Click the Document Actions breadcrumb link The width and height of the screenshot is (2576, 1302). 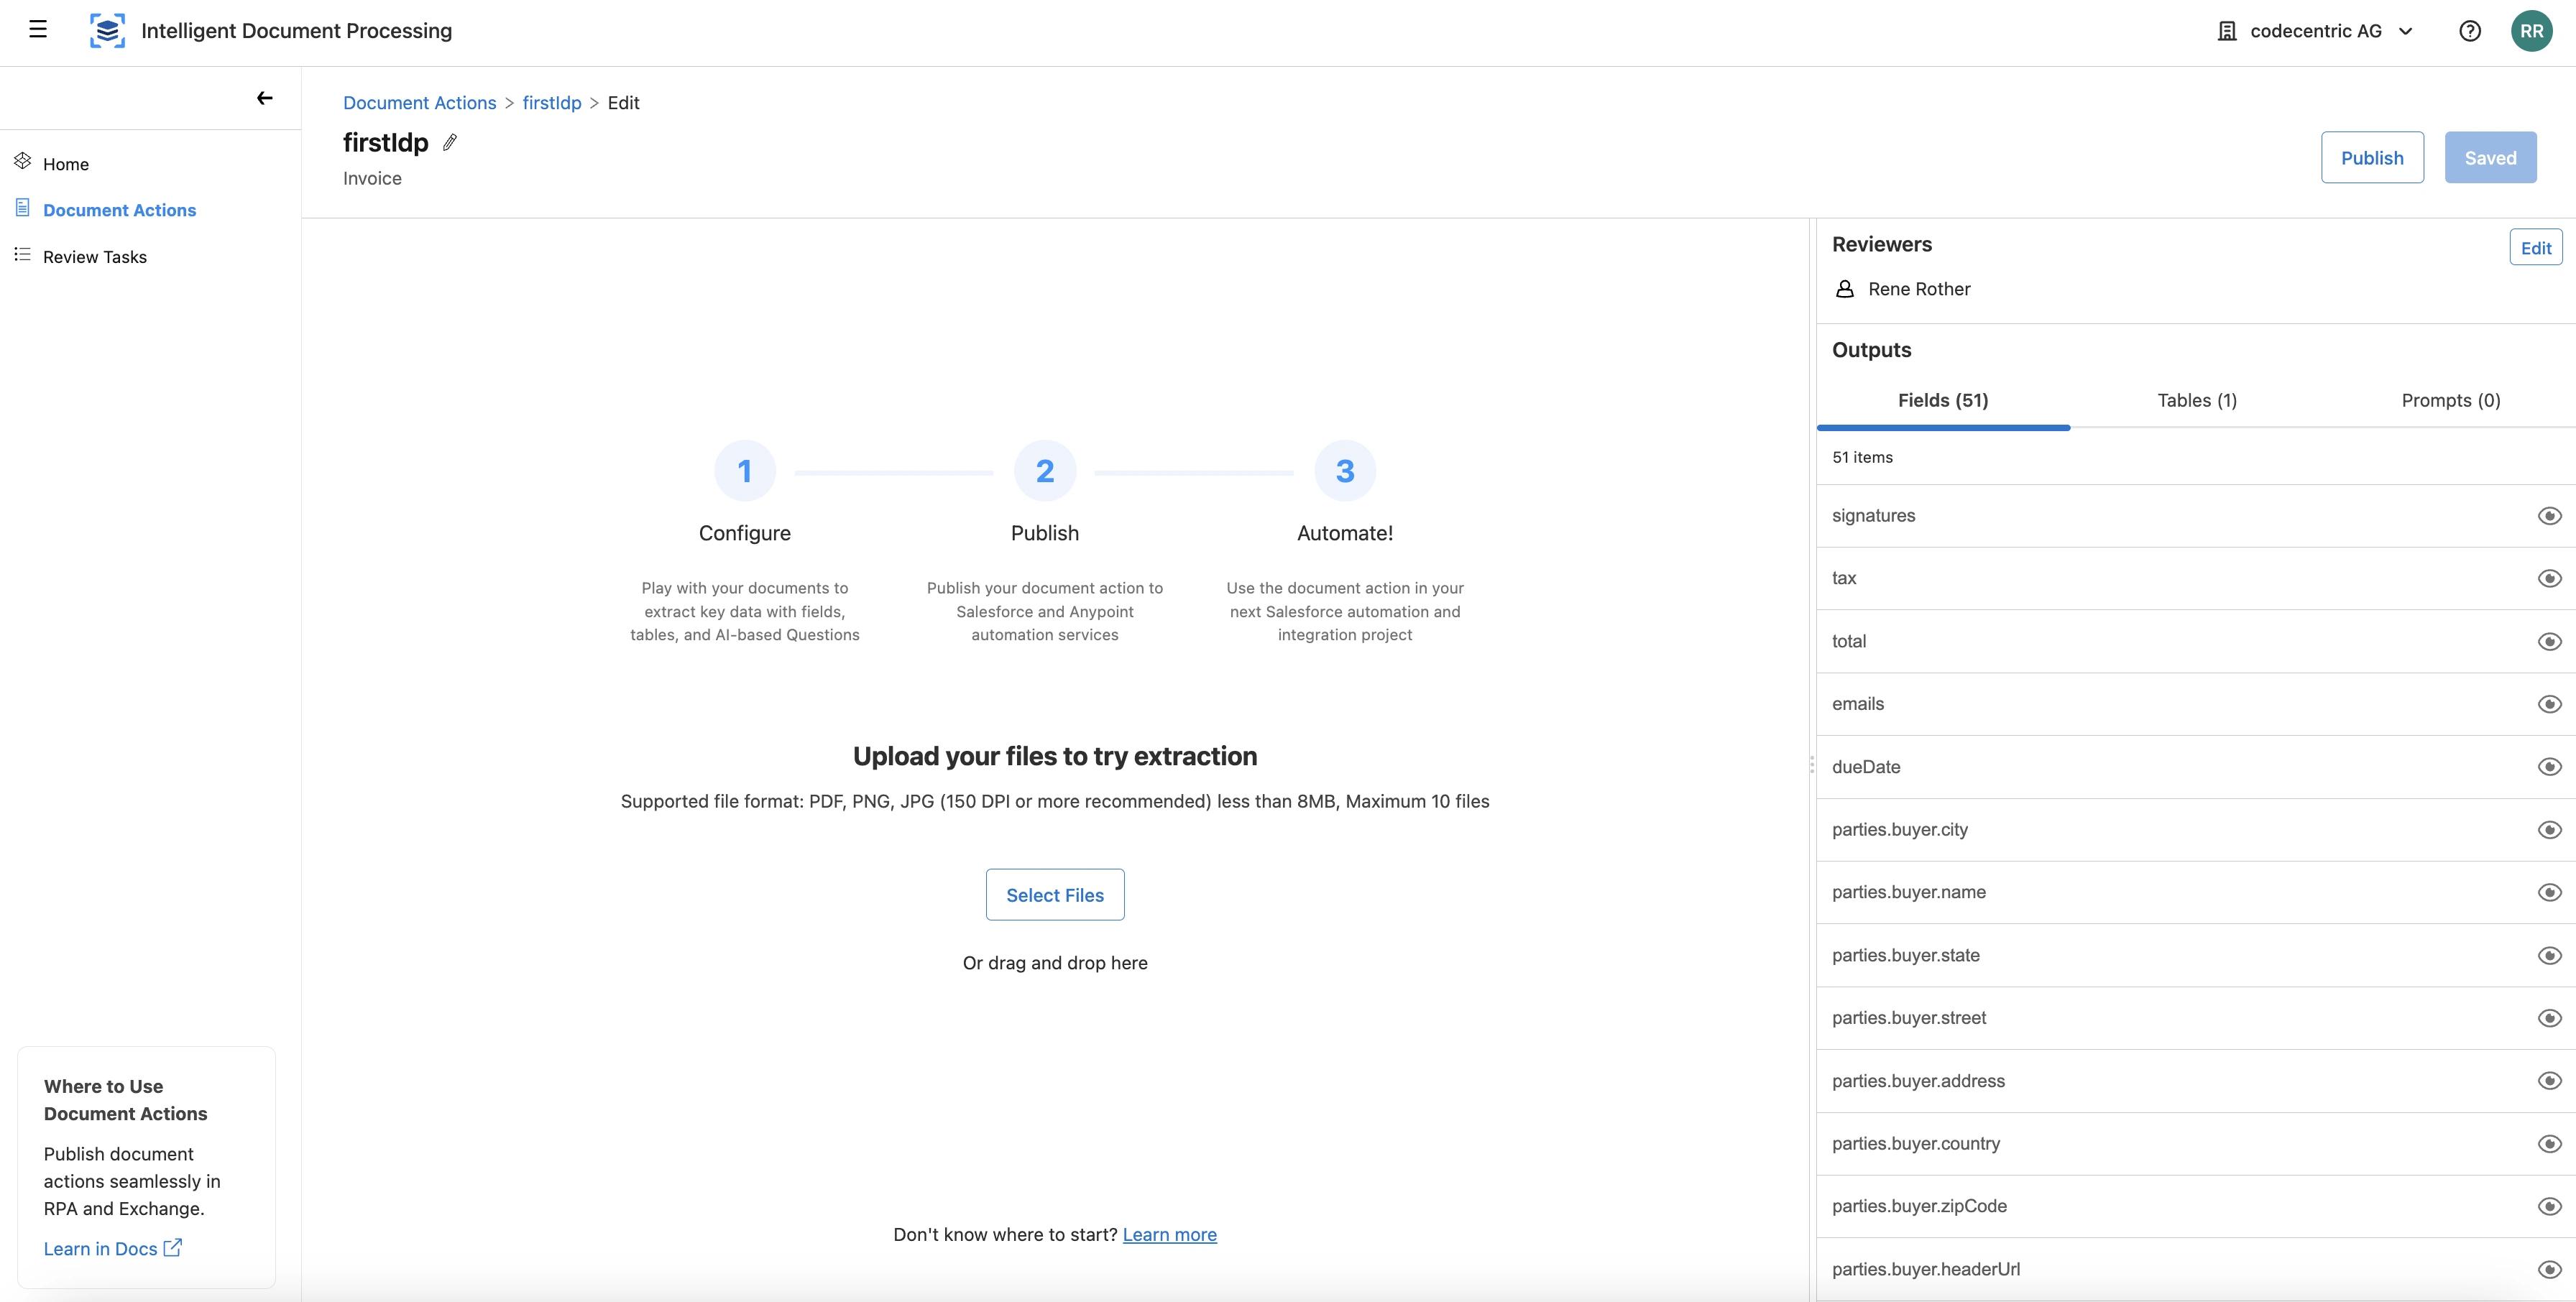(x=419, y=103)
